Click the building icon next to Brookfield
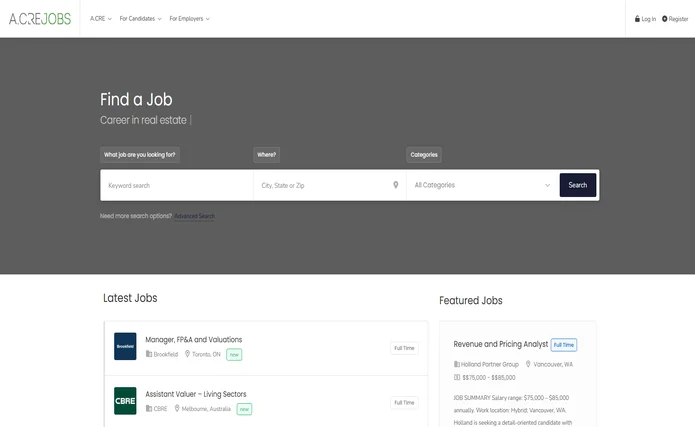The width and height of the screenshot is (695, 427). click(x=149, y=354)
